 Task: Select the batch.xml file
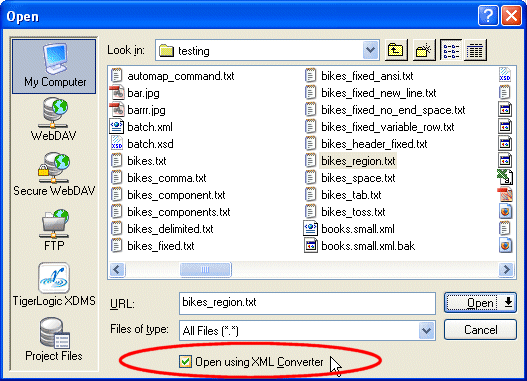tap(141, 127)
